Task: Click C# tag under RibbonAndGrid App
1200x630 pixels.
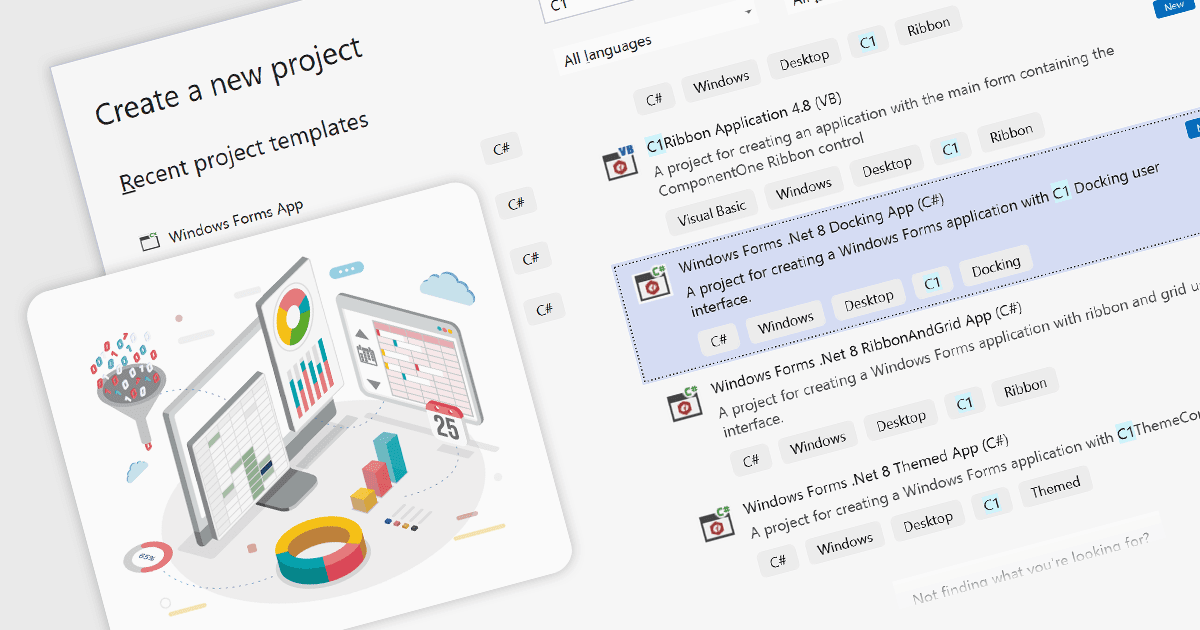Action: point(750,460)
